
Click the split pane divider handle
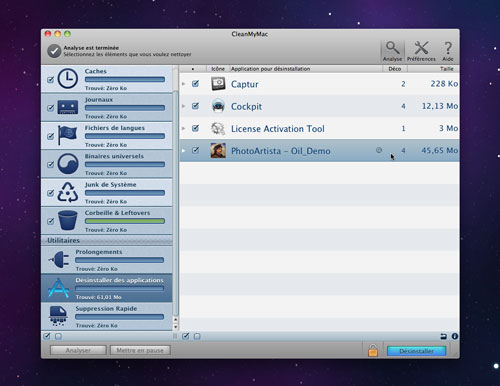pos(175,336)
